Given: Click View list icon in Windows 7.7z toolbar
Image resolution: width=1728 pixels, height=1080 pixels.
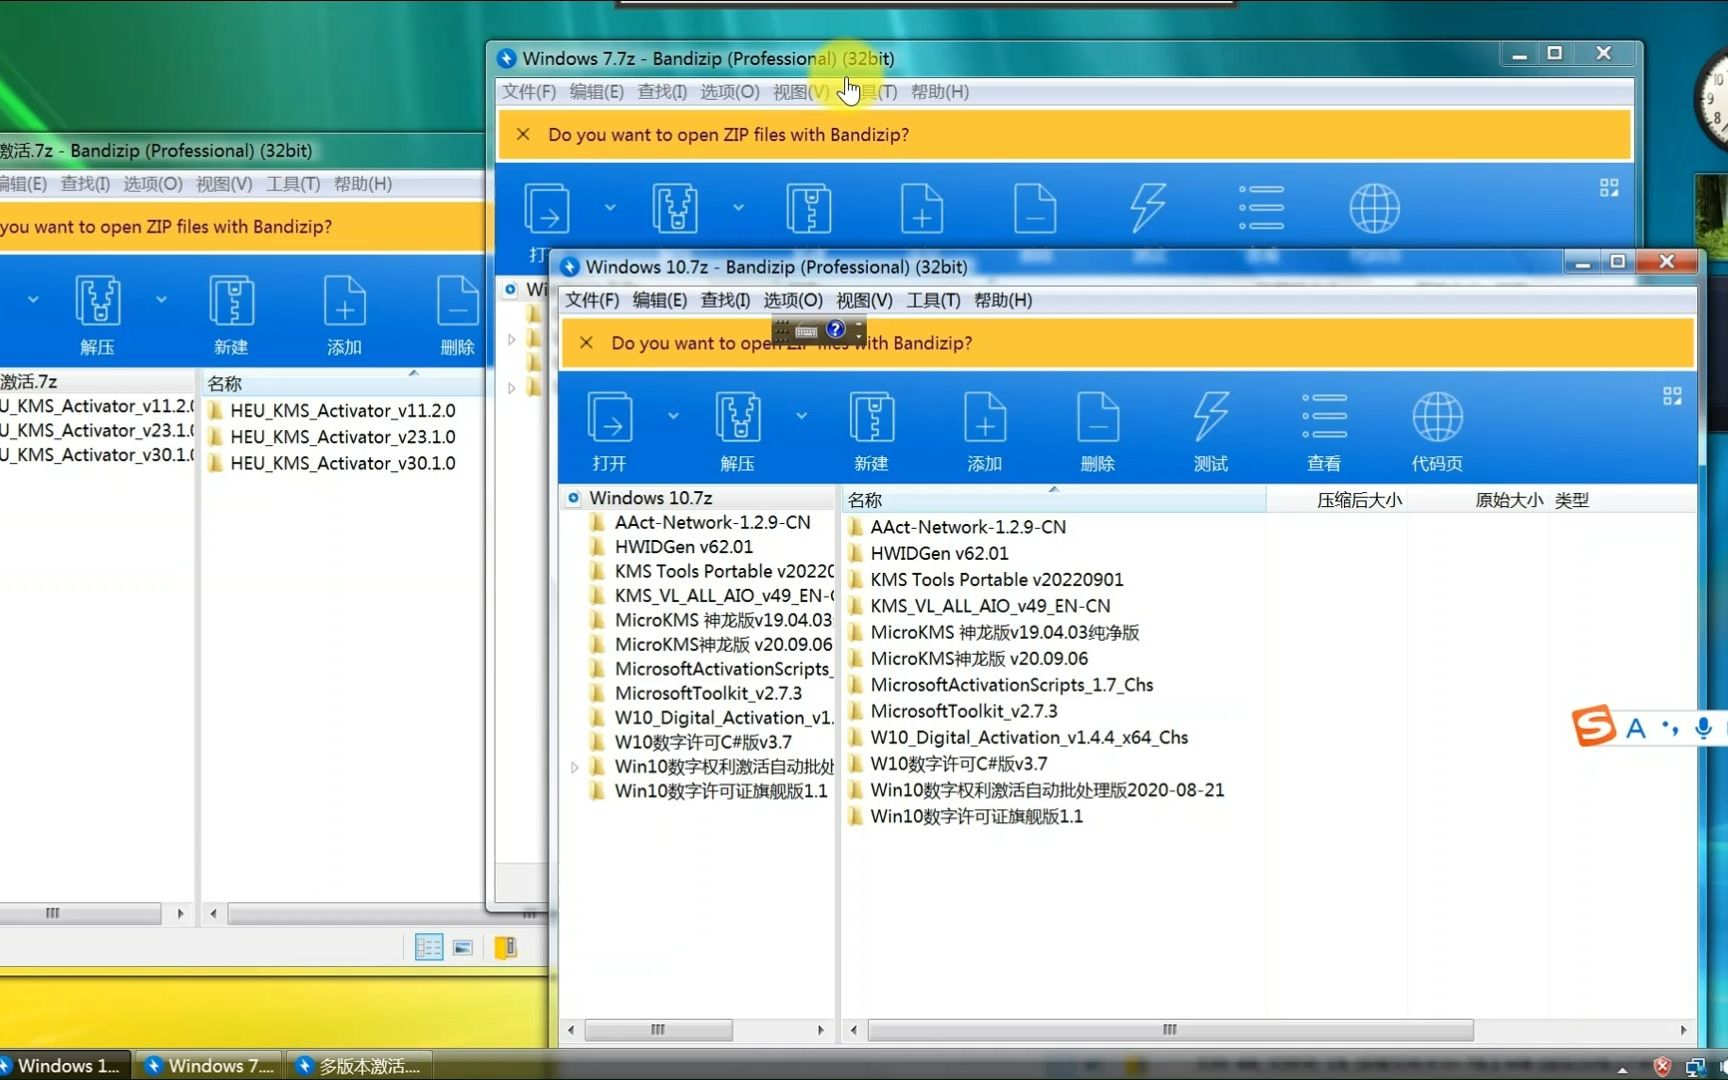Looking at the screenshot, I should tap(1261, 209).
